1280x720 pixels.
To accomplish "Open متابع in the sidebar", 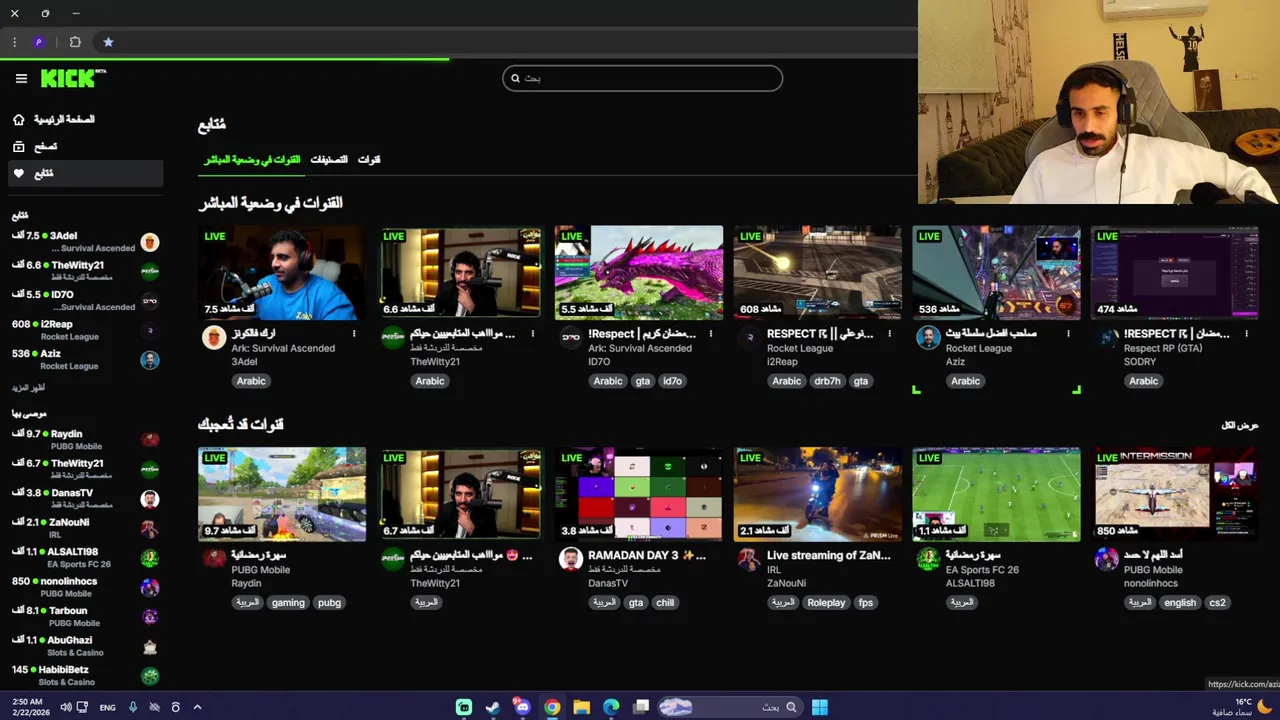I will click(88, 173).
